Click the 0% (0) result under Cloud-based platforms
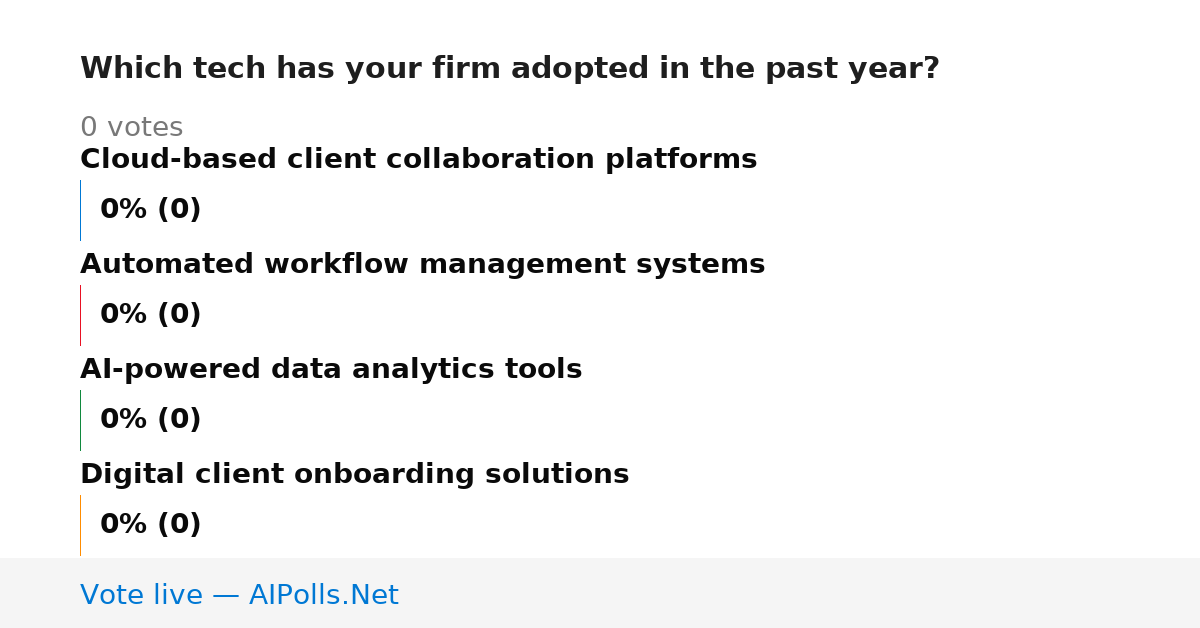Viewport: 1200px width, 628px height. click(150, 210)
